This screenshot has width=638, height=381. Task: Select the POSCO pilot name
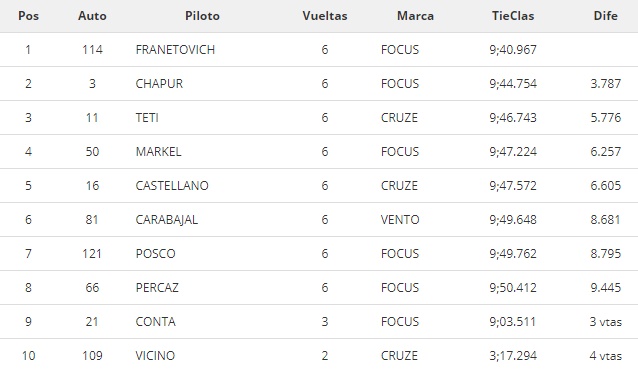(155, 254)
